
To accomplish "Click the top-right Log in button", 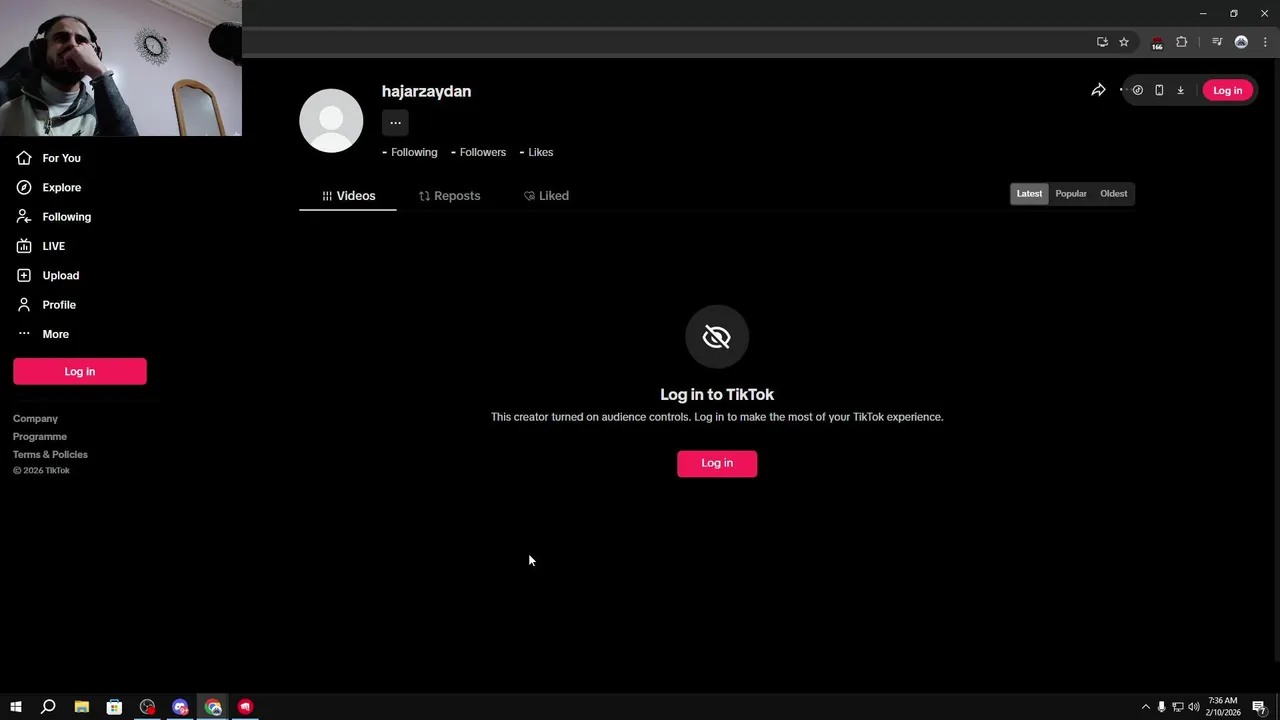I will (1227, 90).
